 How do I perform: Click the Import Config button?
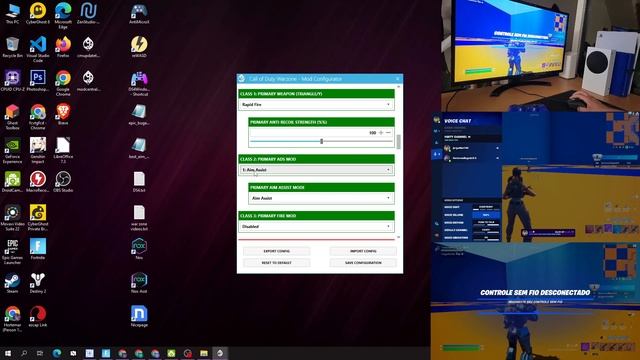click(363, 251)
